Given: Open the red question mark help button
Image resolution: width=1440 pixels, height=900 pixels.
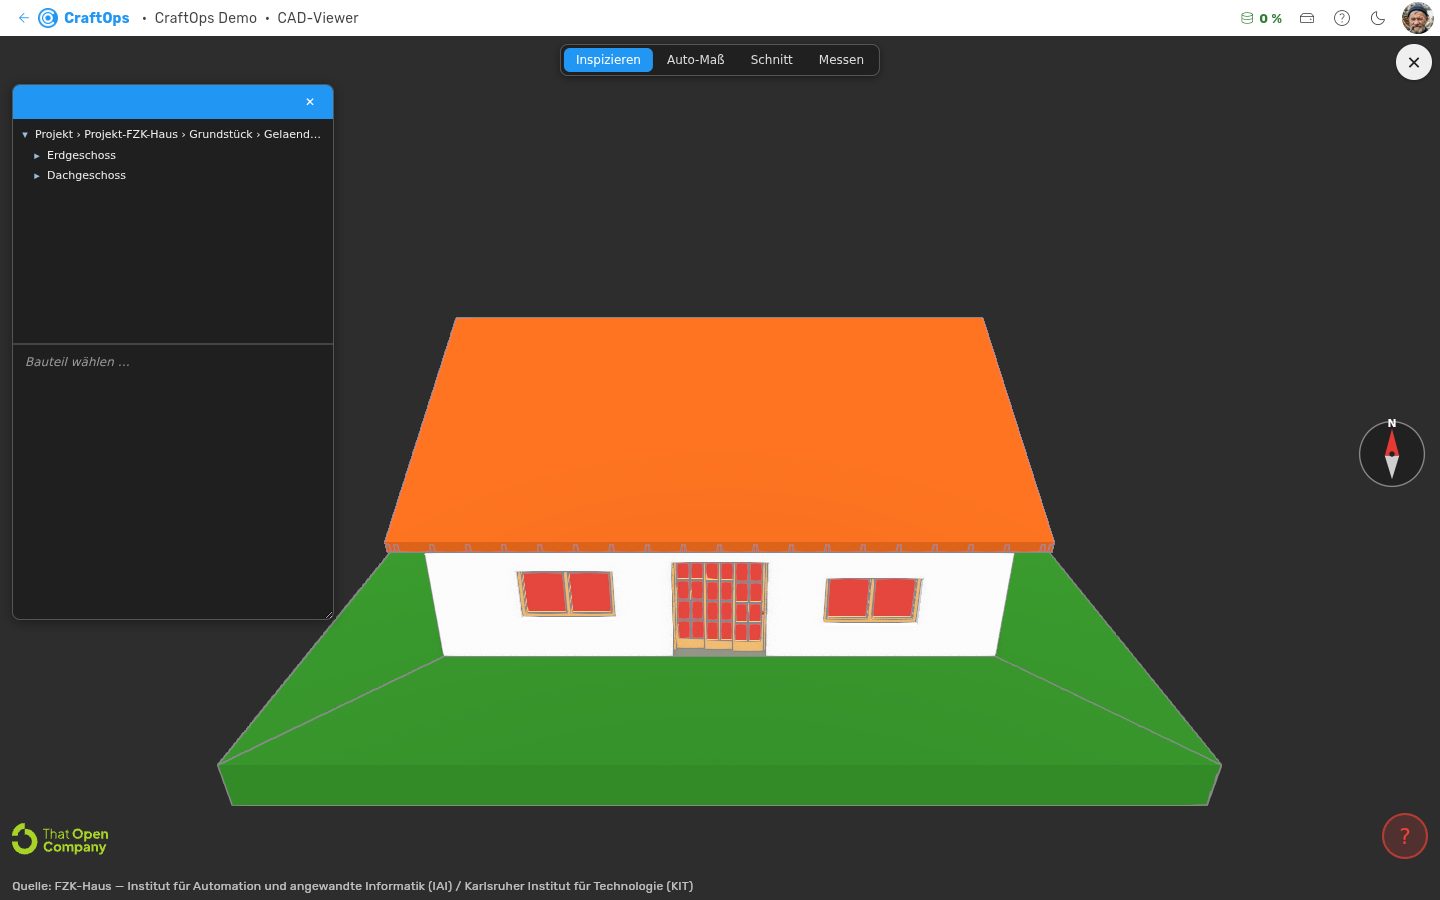Looking at the screenshot, I should tap(1405, 836).
